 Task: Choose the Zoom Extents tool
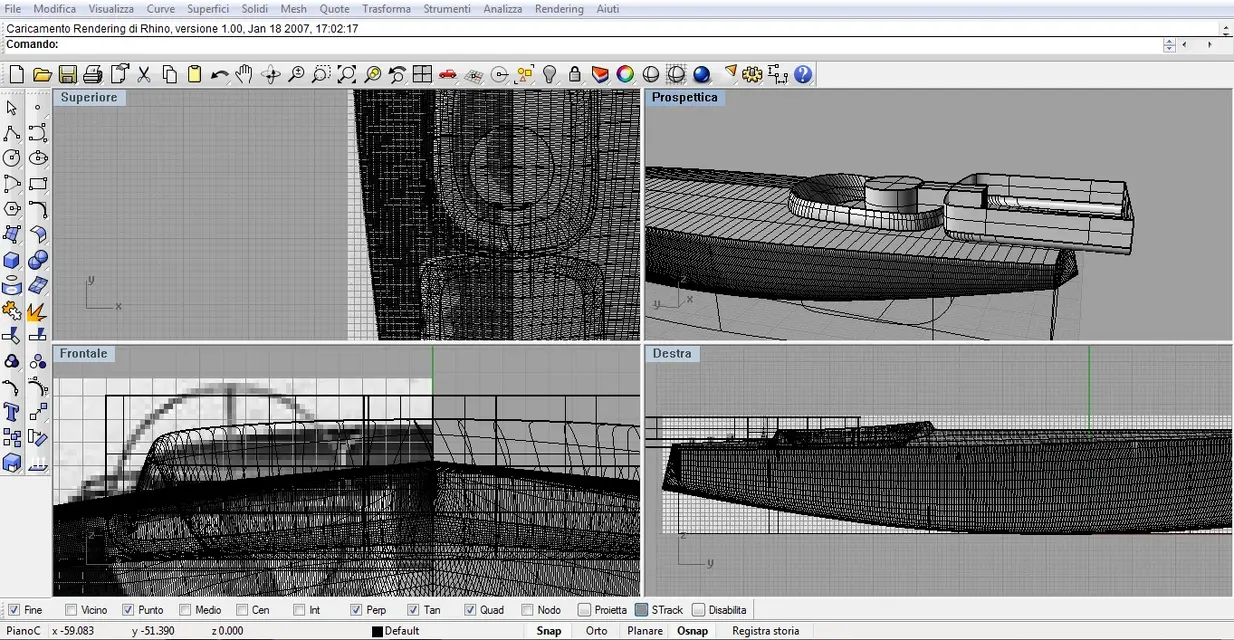[346, 74]
